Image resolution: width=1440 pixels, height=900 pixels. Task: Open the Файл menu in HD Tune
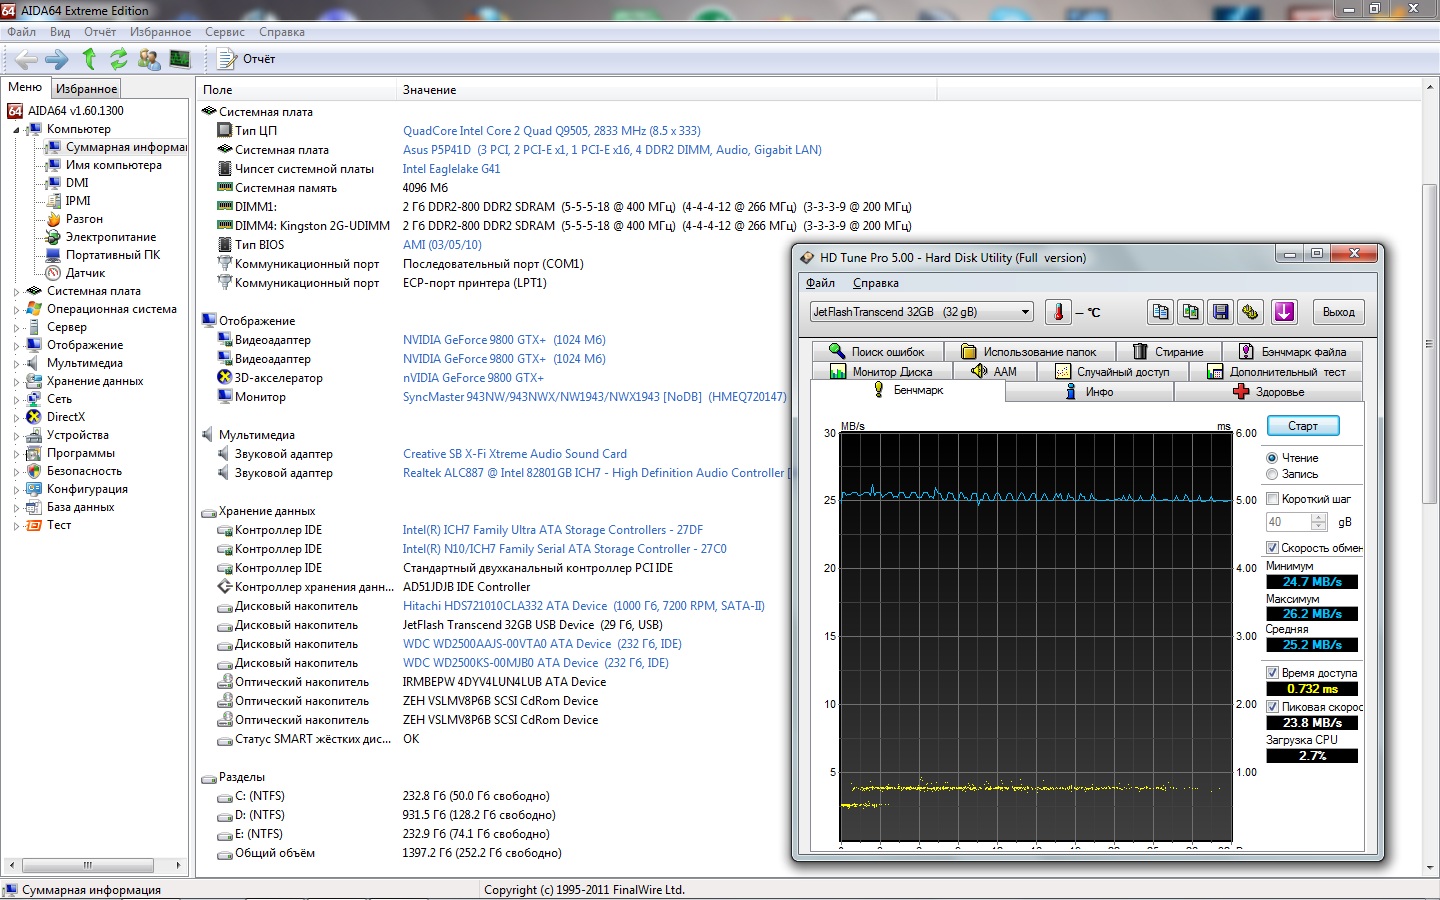tap(820, 283)
